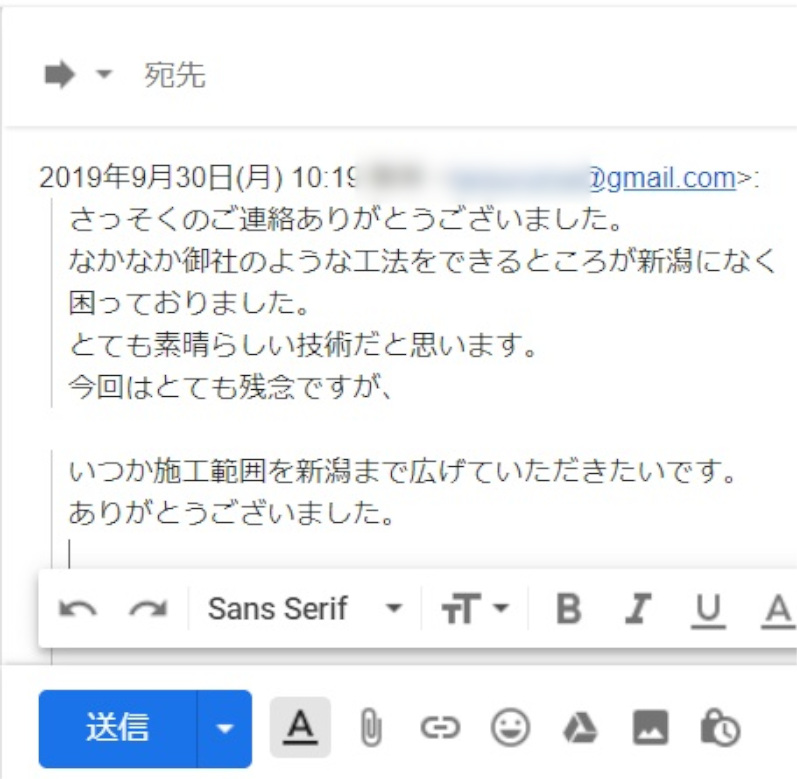This screenshot has width=797, height=779.
Task: Open the Sans Serif font dropdown
Action: (305, 608)
